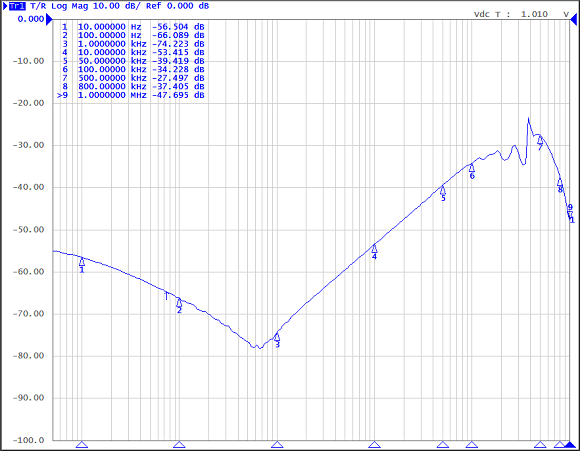
Task: Select marker 4 at 10 kHz on trace
Action: 374,249
